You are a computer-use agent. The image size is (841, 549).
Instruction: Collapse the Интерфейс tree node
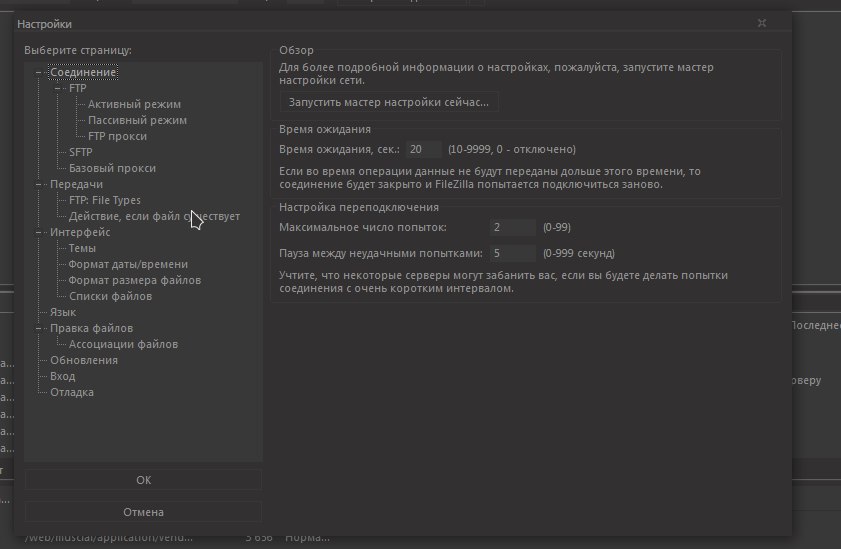pos(39,232)
